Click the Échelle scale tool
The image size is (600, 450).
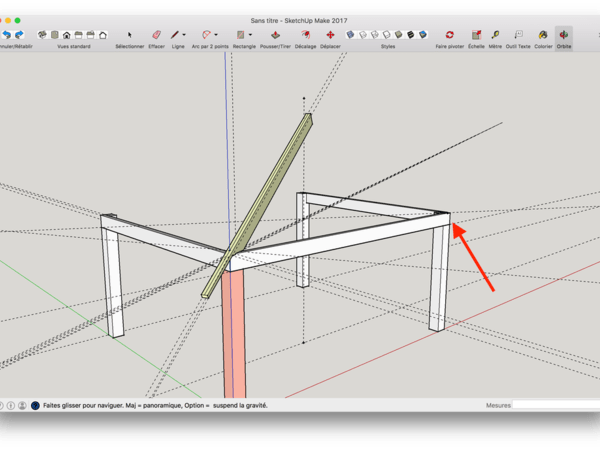(476, 35)
